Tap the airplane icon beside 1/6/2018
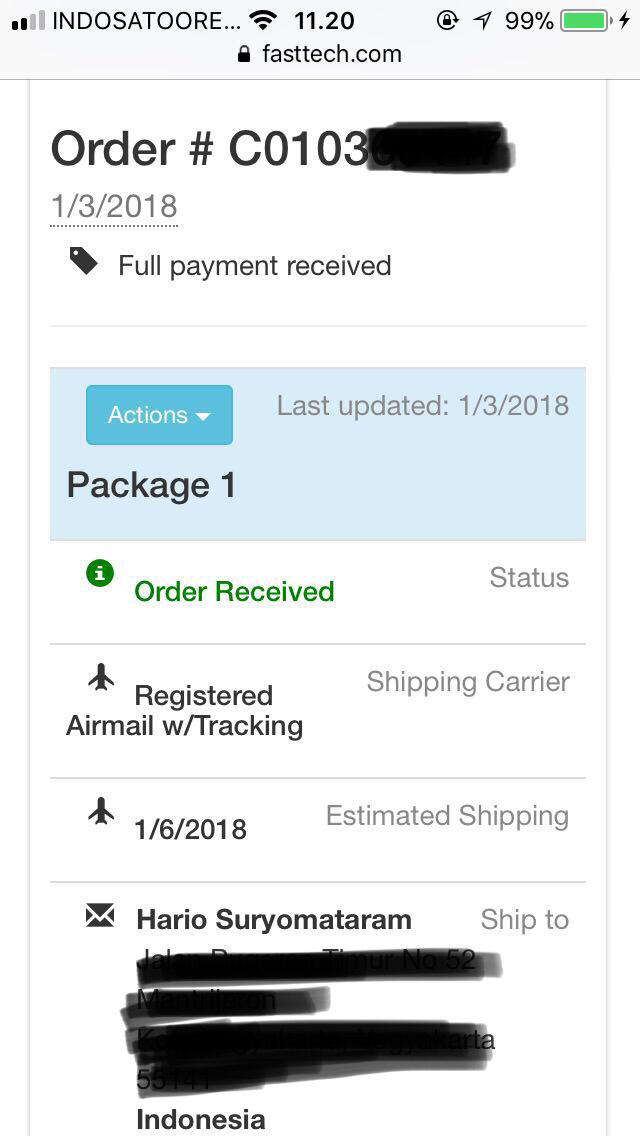Viewport: 640px width, 1136px height. (101, 811)
